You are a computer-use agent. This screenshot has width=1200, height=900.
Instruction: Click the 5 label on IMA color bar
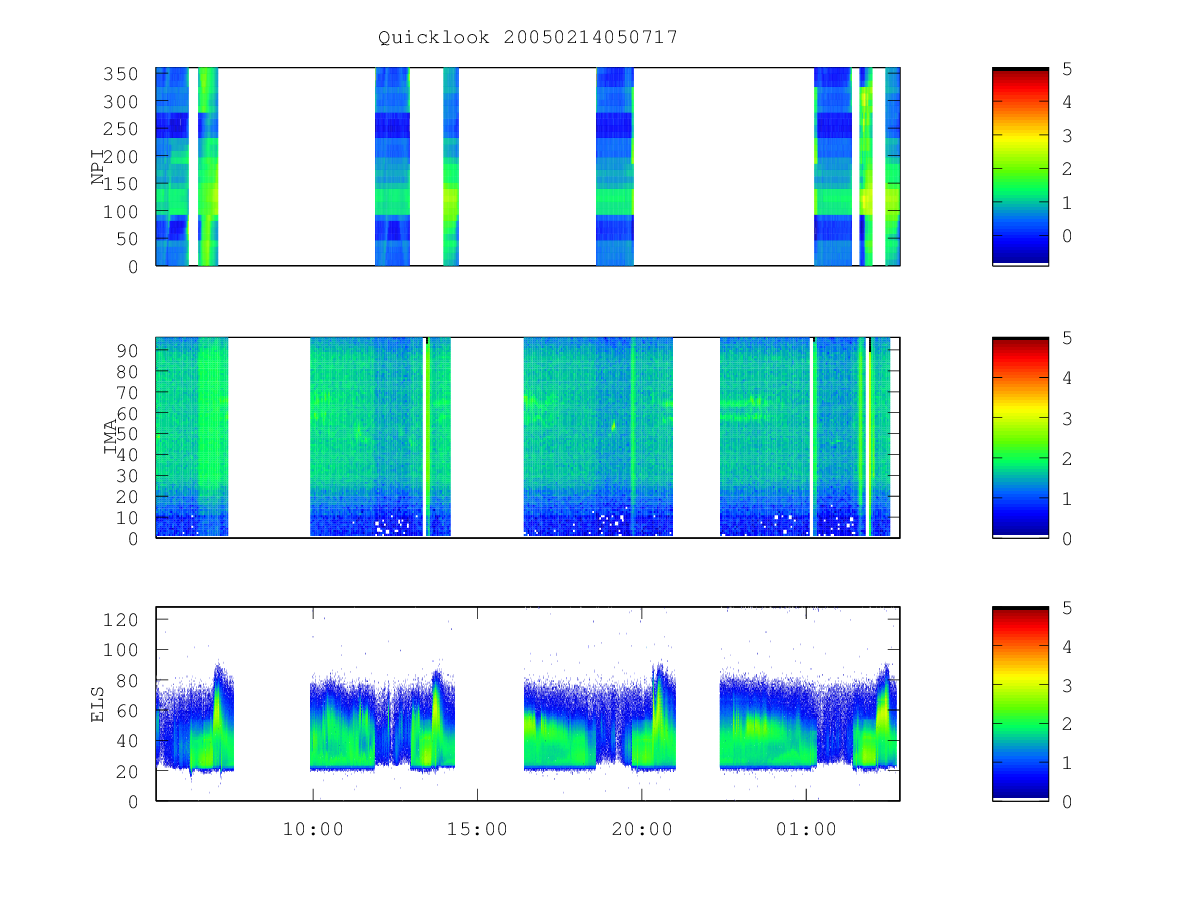coord(1068,338)
